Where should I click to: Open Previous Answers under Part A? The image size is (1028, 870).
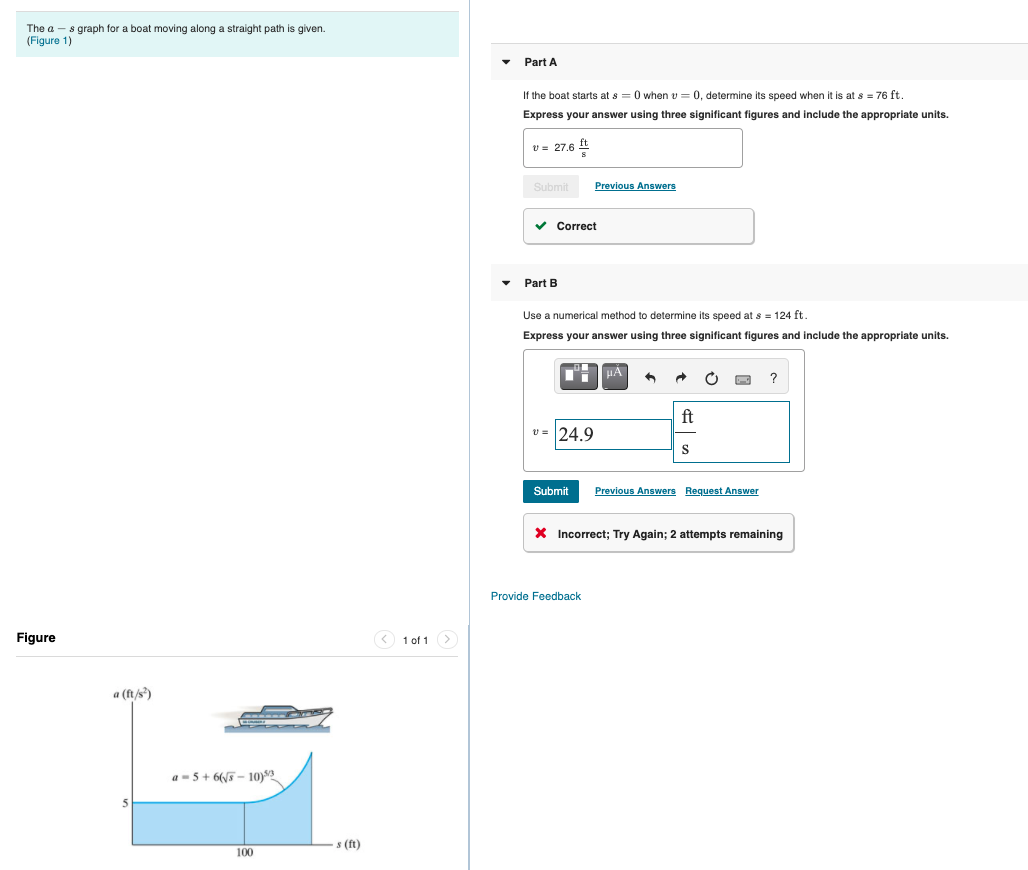click(634, 186)
